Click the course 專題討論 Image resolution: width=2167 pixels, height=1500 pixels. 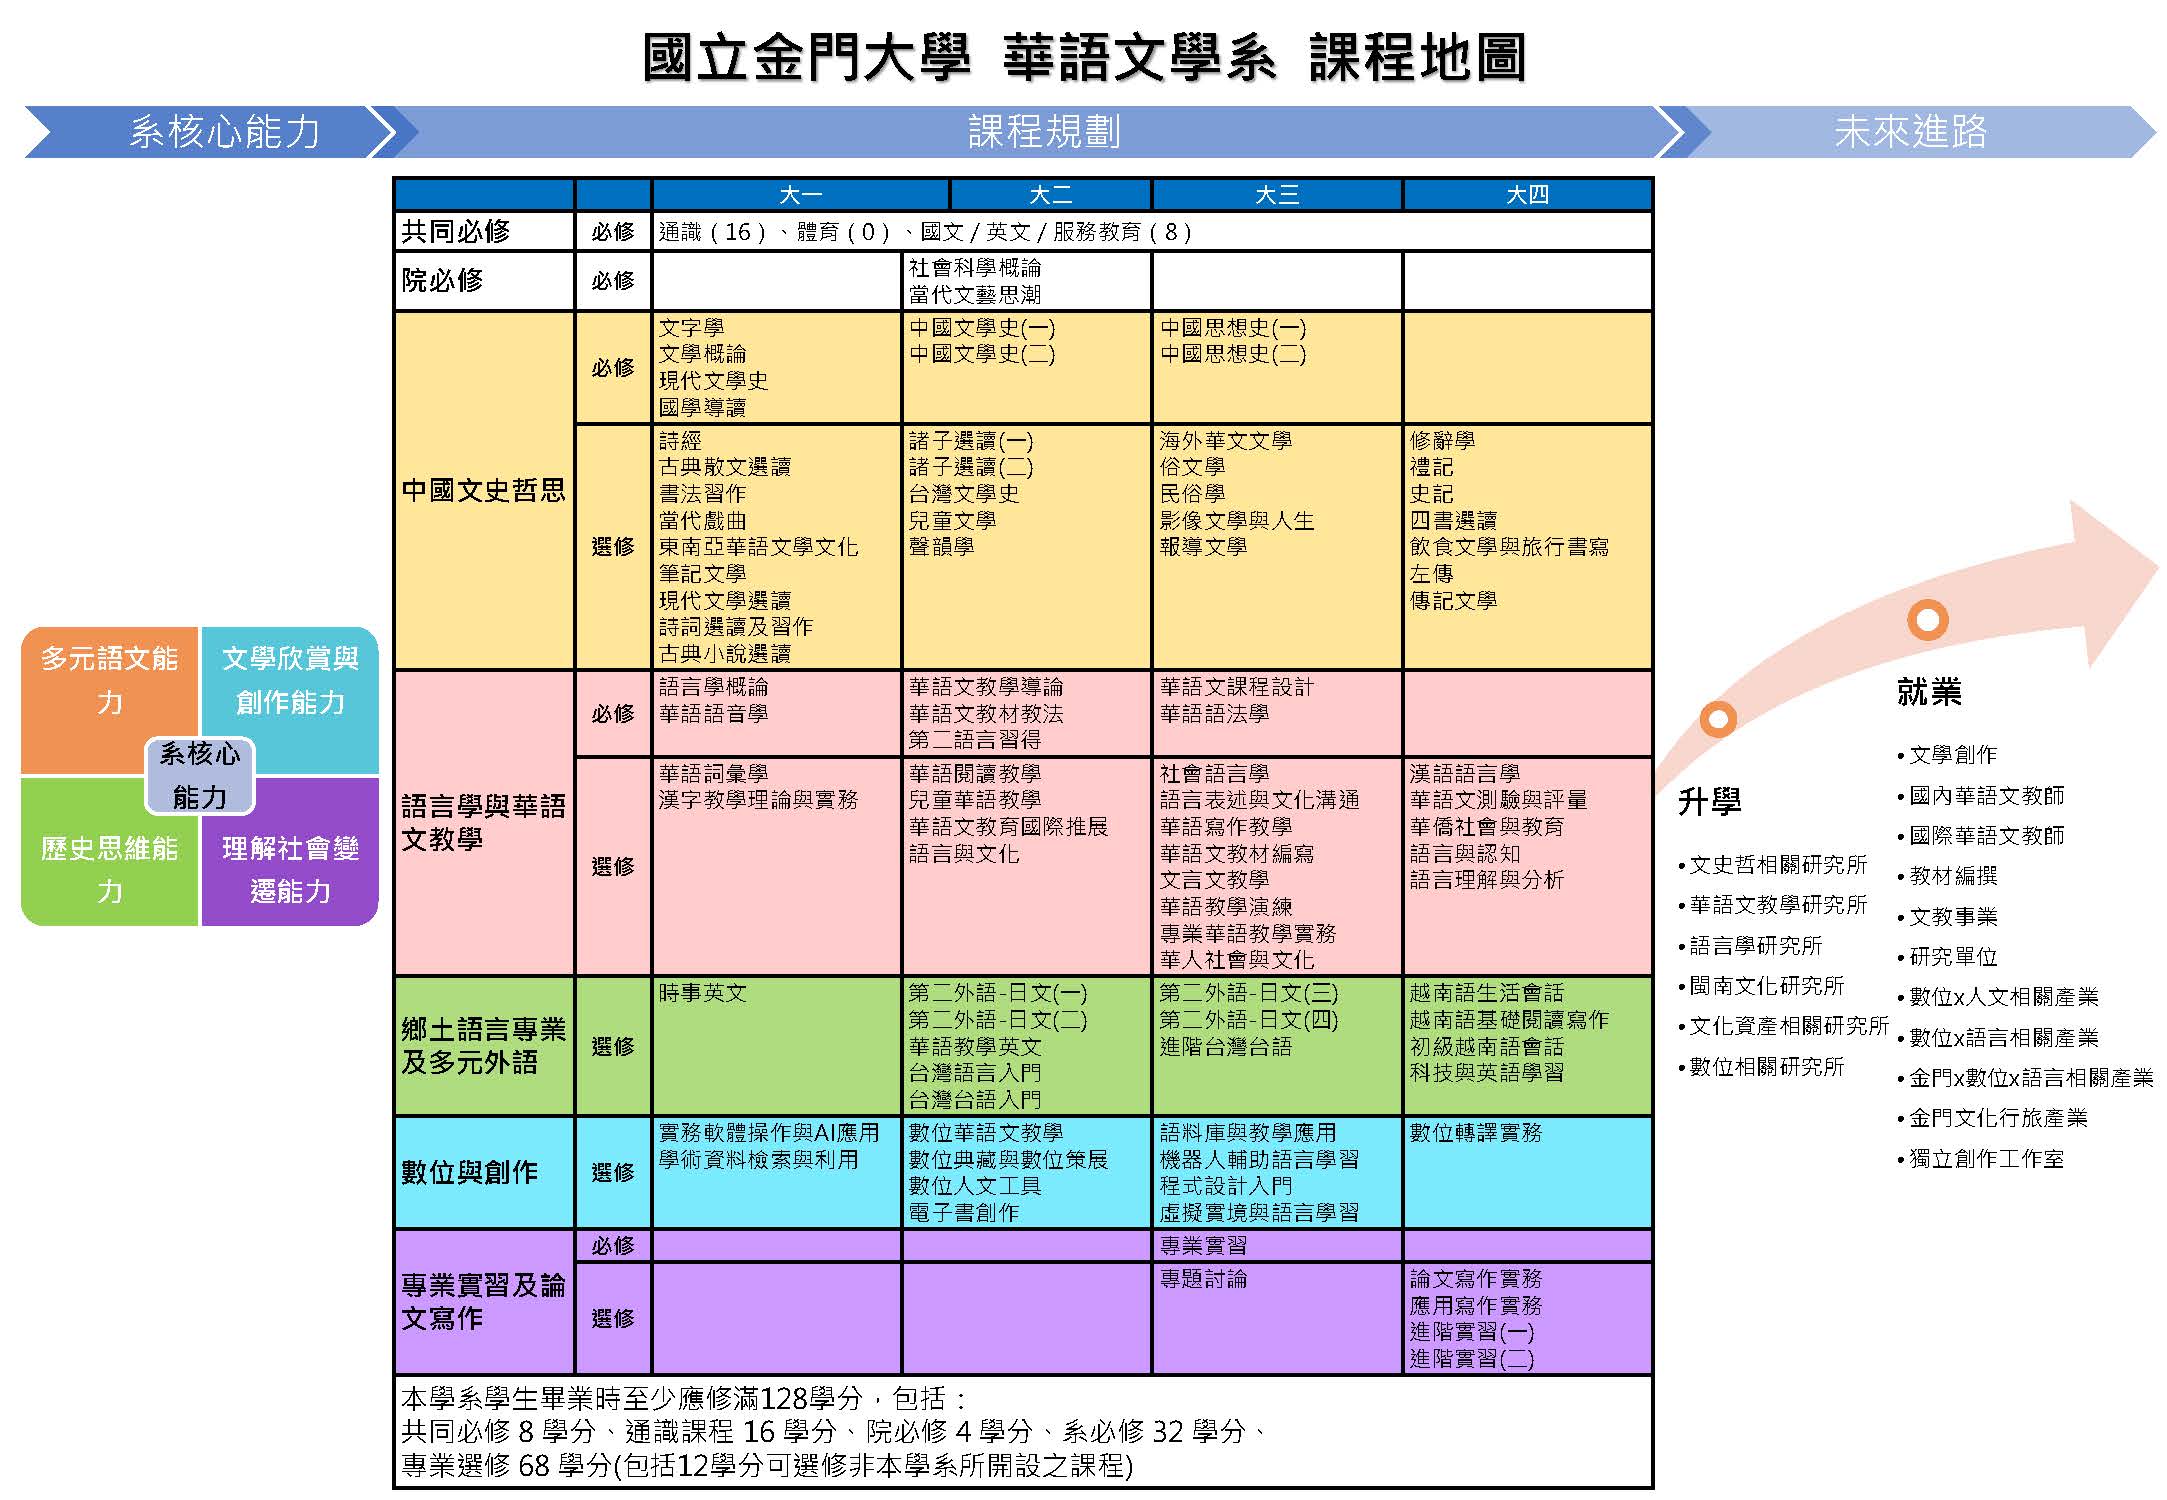(1203, 1279)
